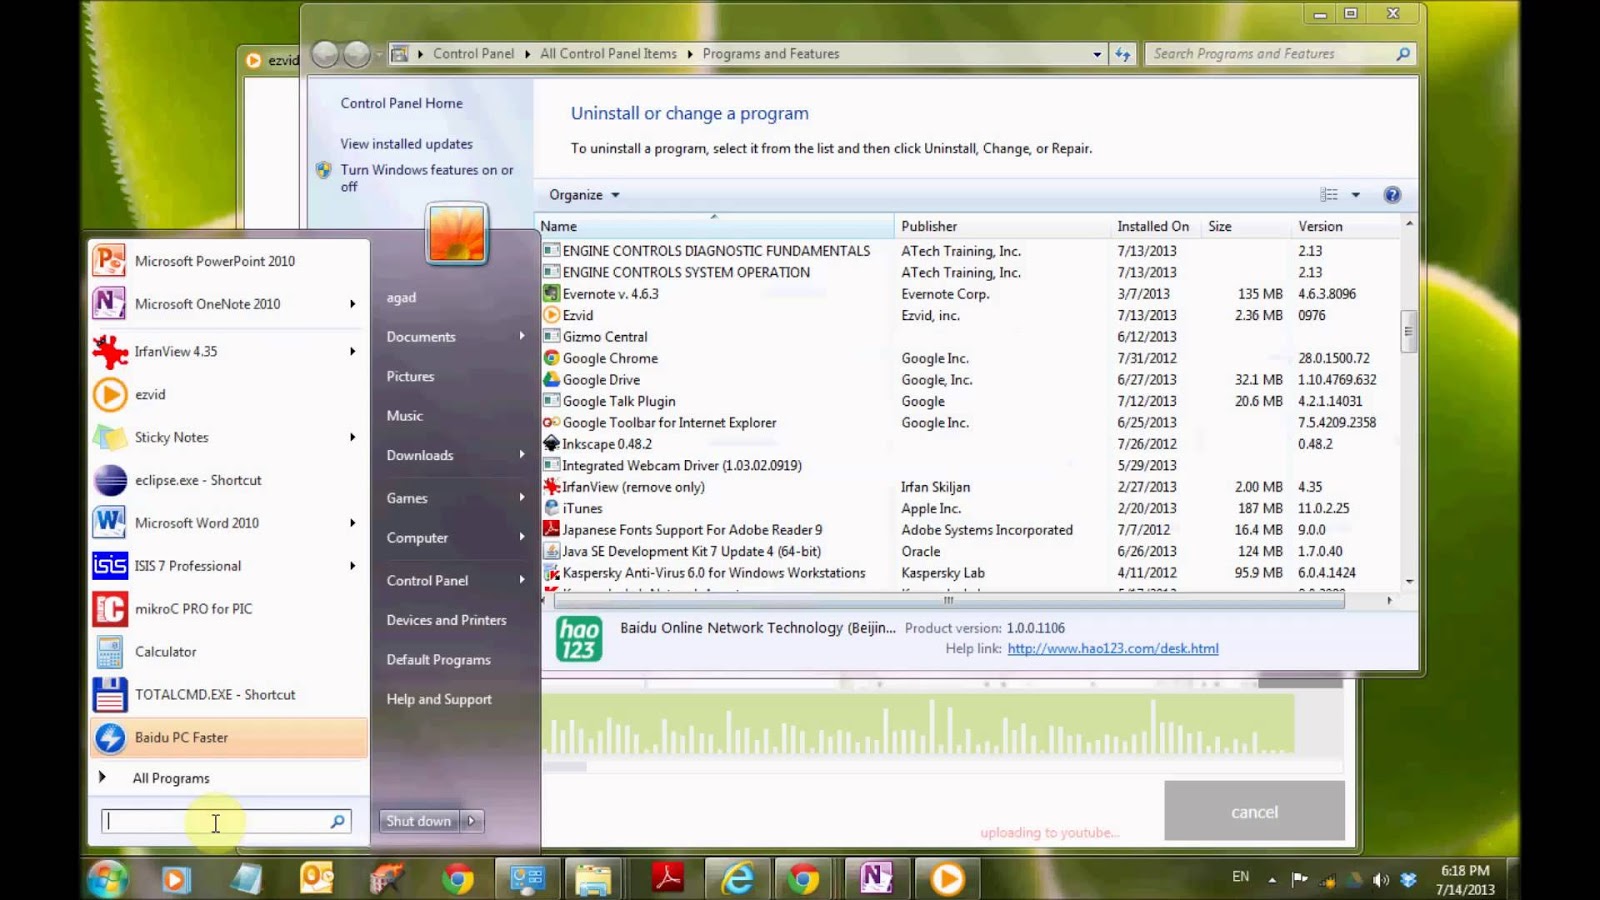Expand the Microsoft OneNote 2010 jump list arrow
Viewport: 1600px width, 900px height.
click(x=352, y=304)
